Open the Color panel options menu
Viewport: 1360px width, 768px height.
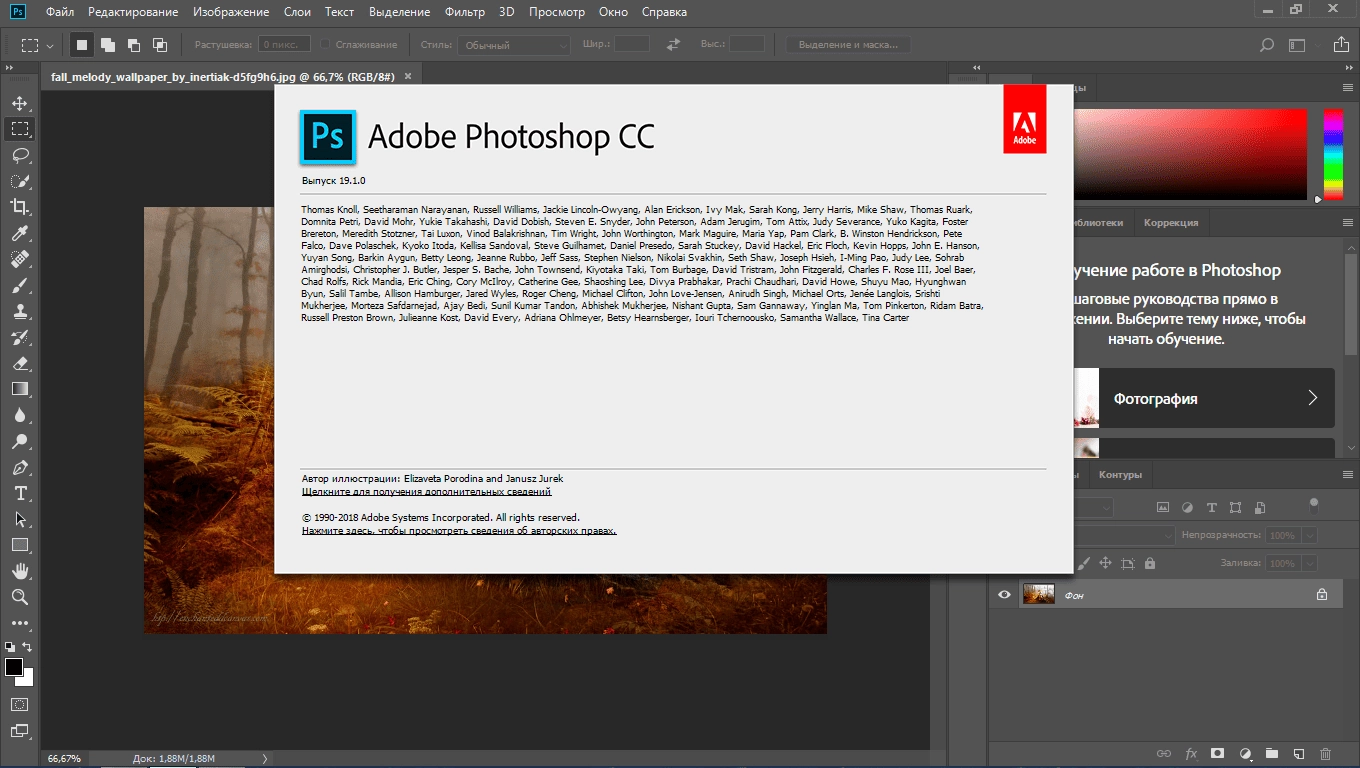(x=1347, y=88)
